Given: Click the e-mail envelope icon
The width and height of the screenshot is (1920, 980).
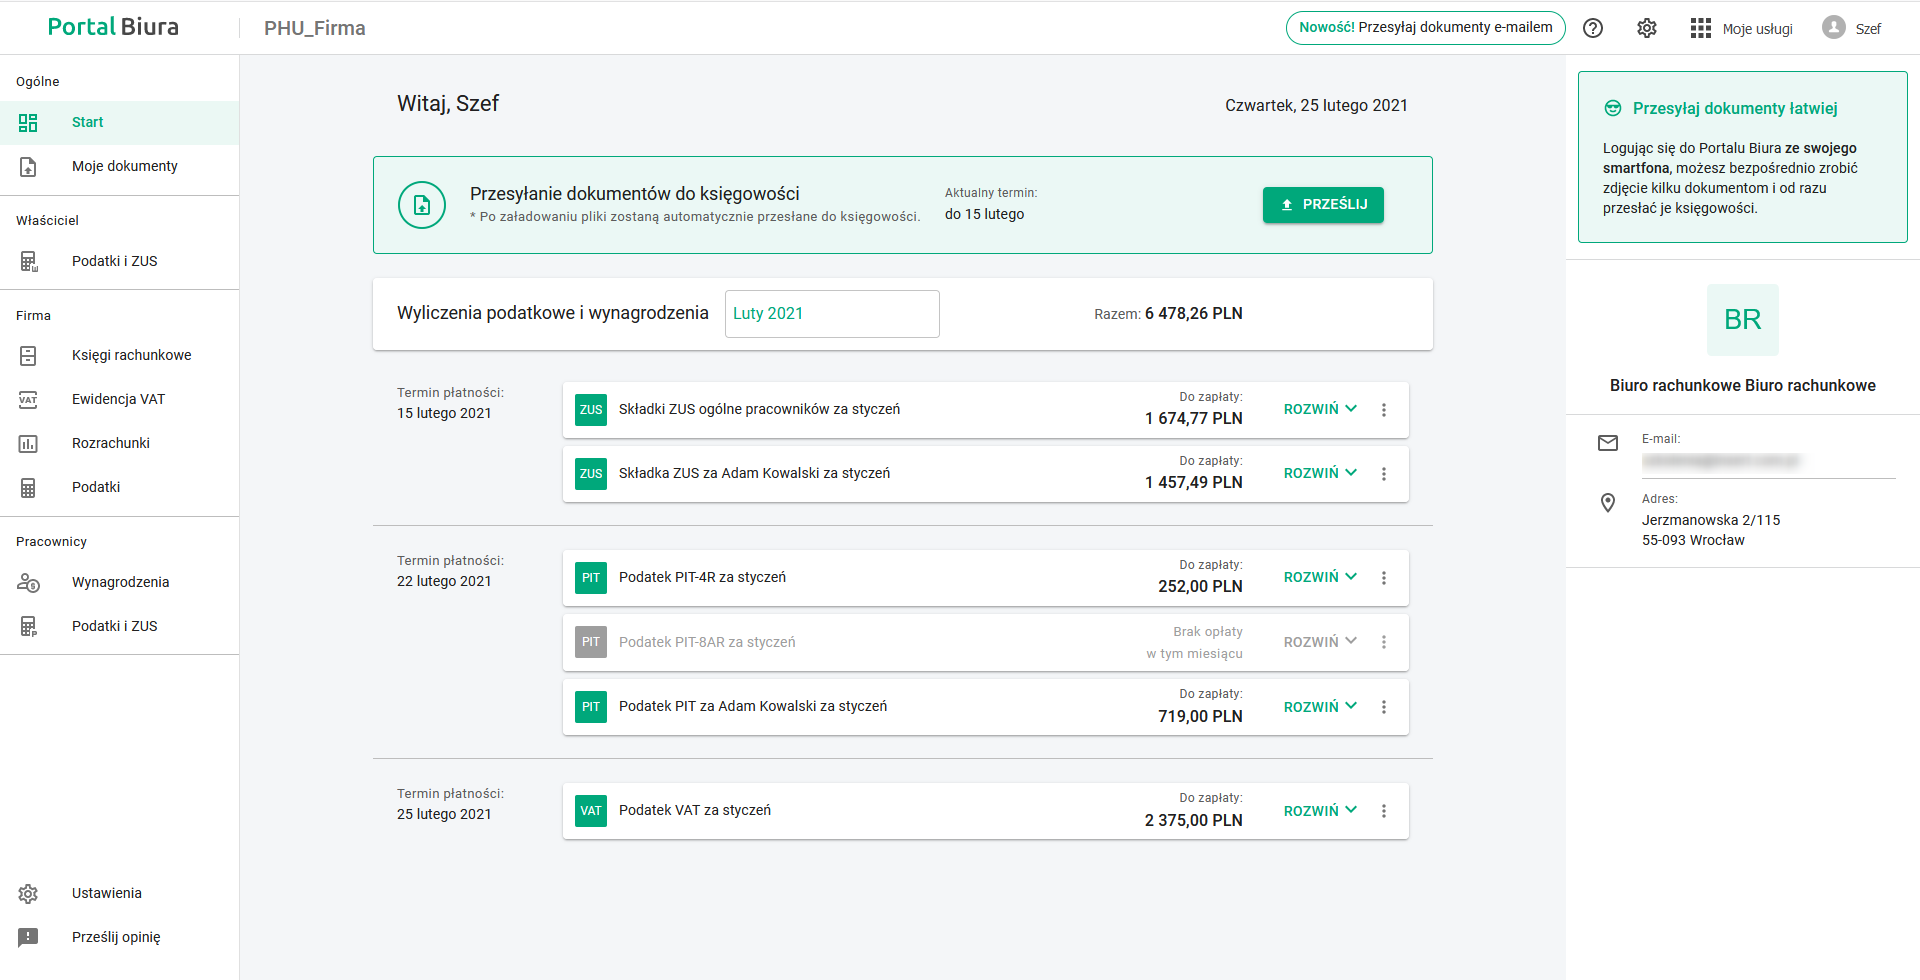Looking at the screenshot, I should (x=1608, y=443).
